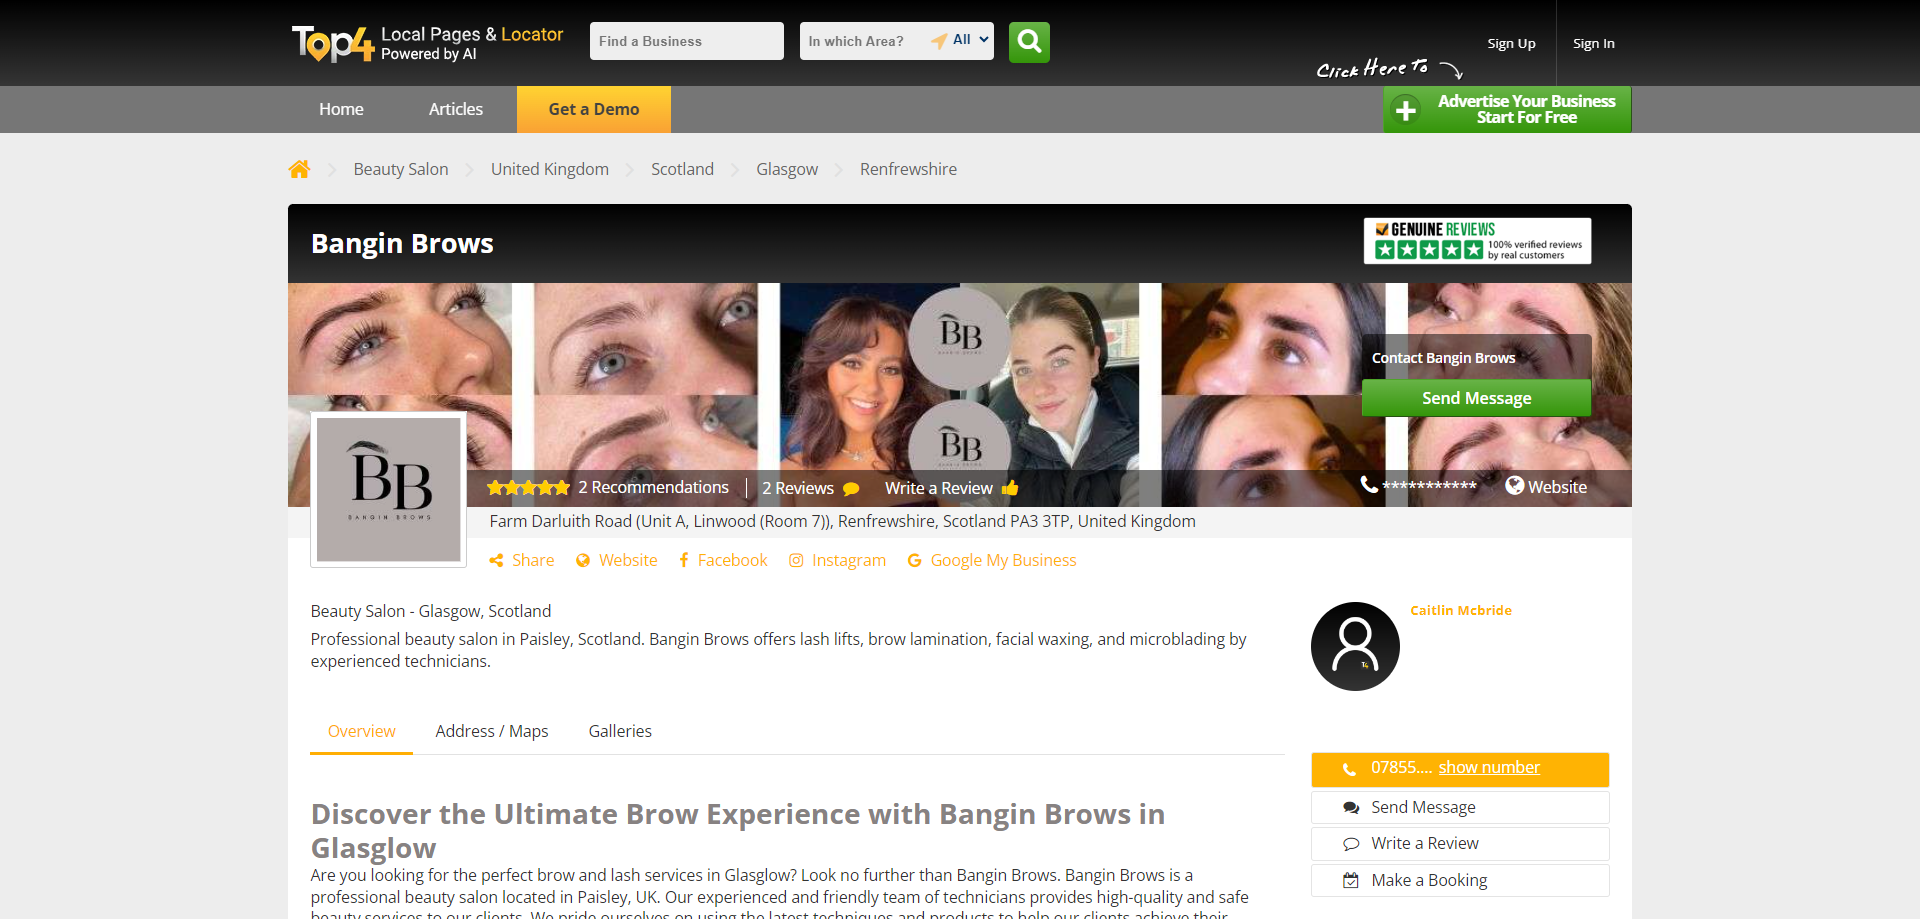This screenshot has height=919, width=1920.
Task: Click the In which Area input field
Action: 864,41
